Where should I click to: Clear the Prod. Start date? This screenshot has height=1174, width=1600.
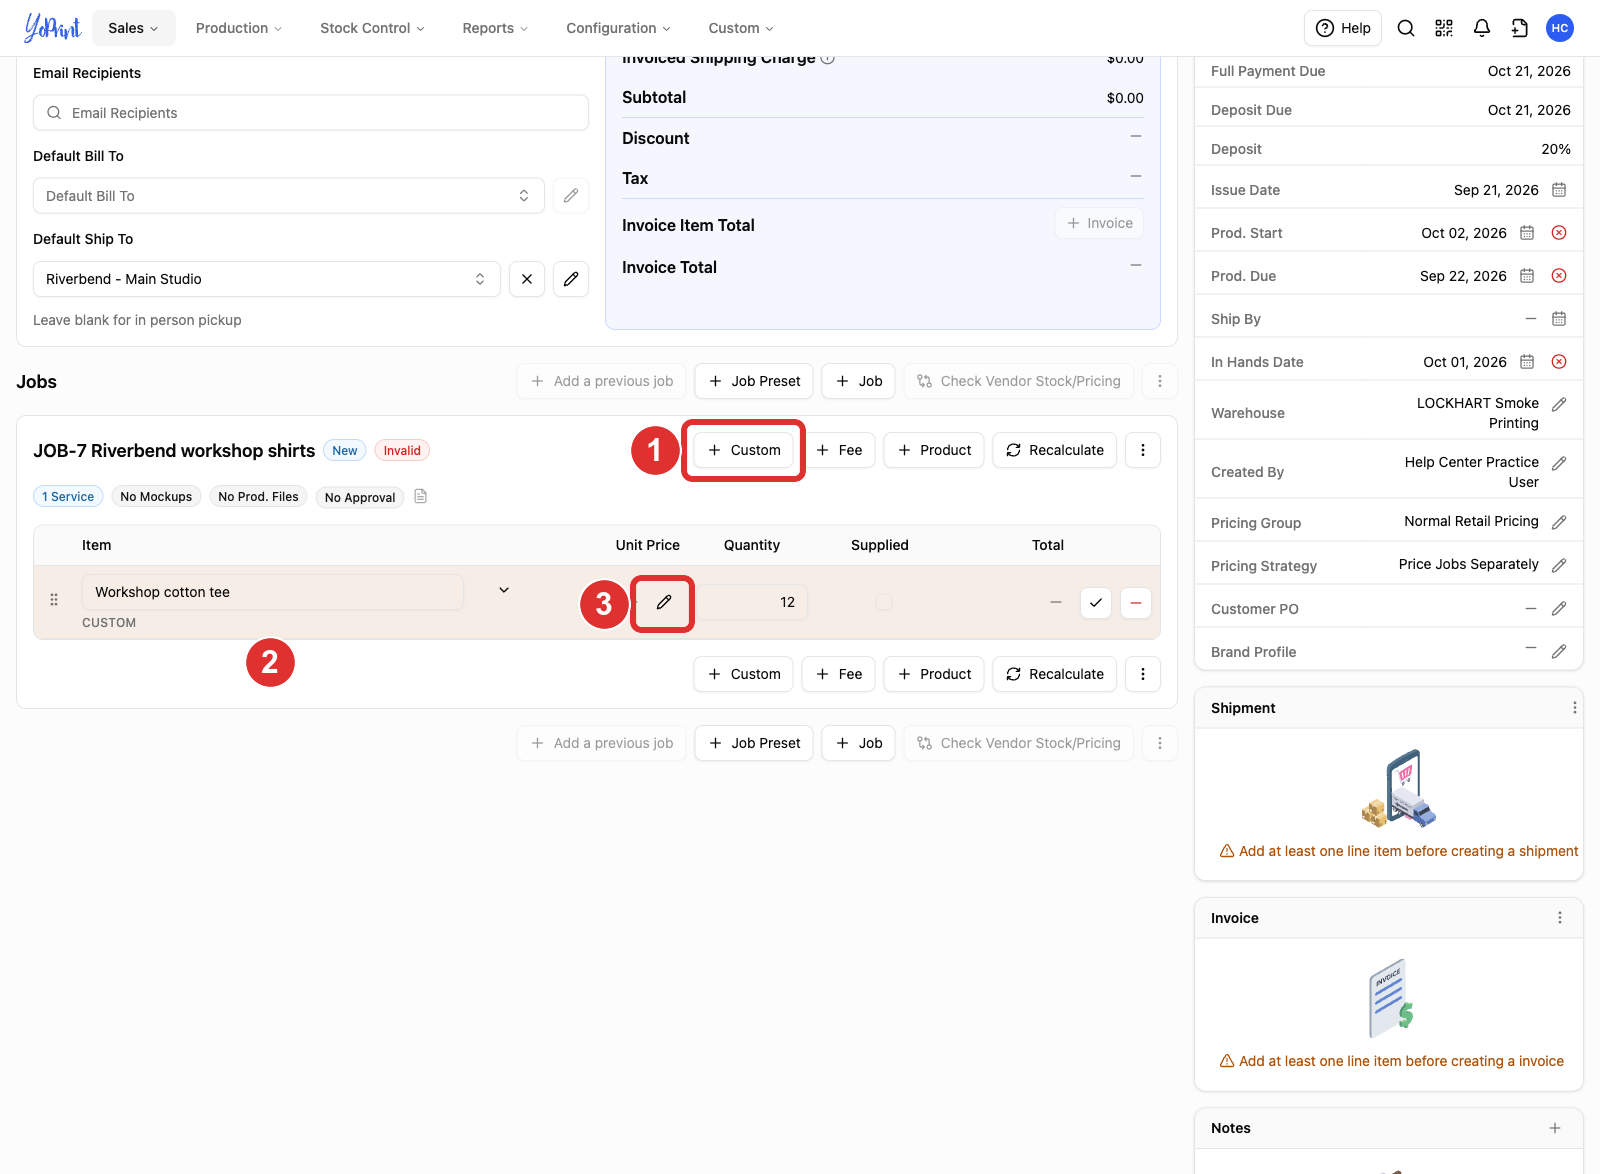(1559, 233)
